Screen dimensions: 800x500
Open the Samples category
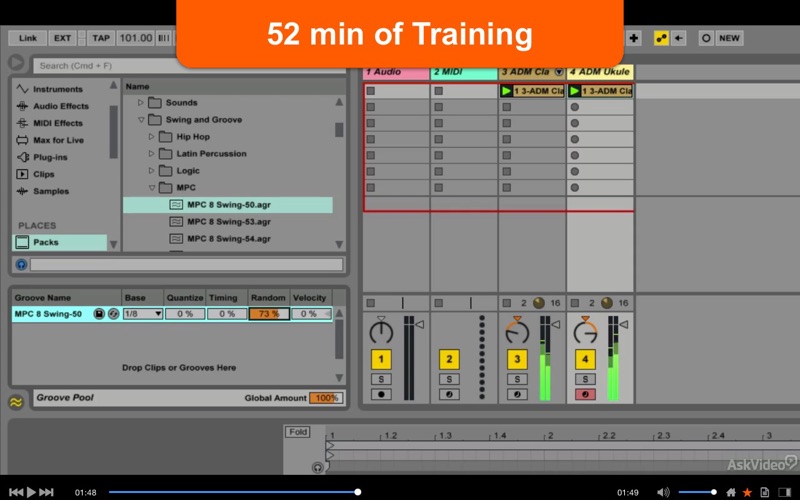pos(51,191)
